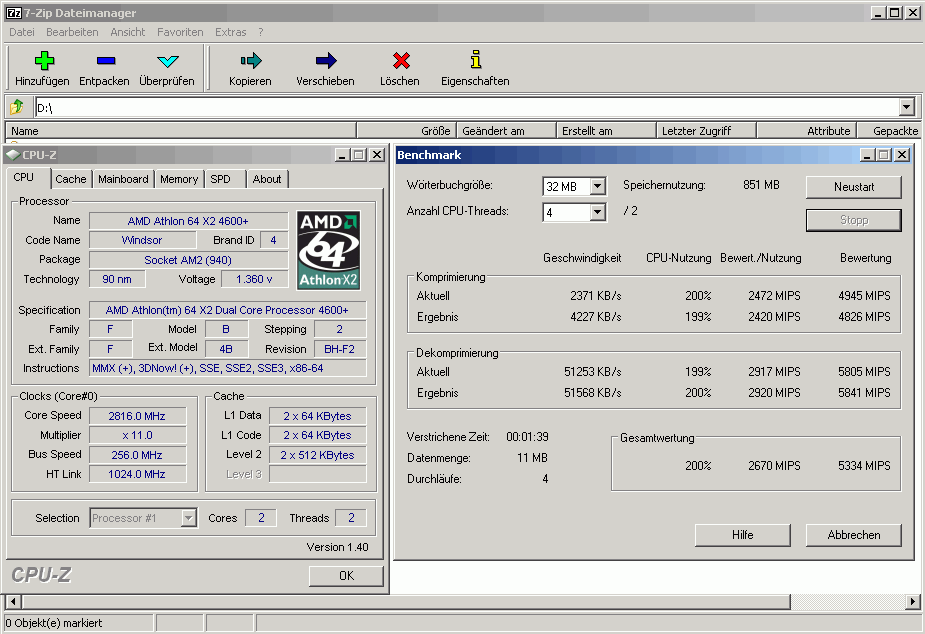Switch to the Cache tab in CPU-Z
Image resolution: width=925 pixels, height=634 pixels.
71,179
